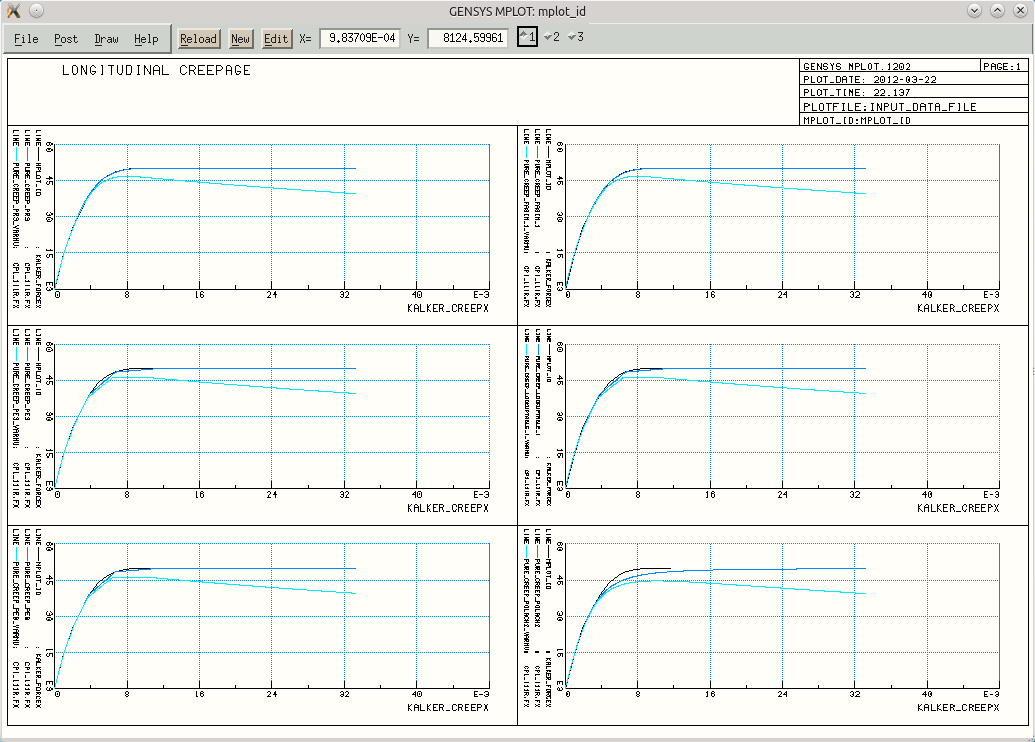This screenshot has height=742, width=1035.
Task: Click the MPLOT_ID:MPLOT_ID line
Action: [857, 120]
